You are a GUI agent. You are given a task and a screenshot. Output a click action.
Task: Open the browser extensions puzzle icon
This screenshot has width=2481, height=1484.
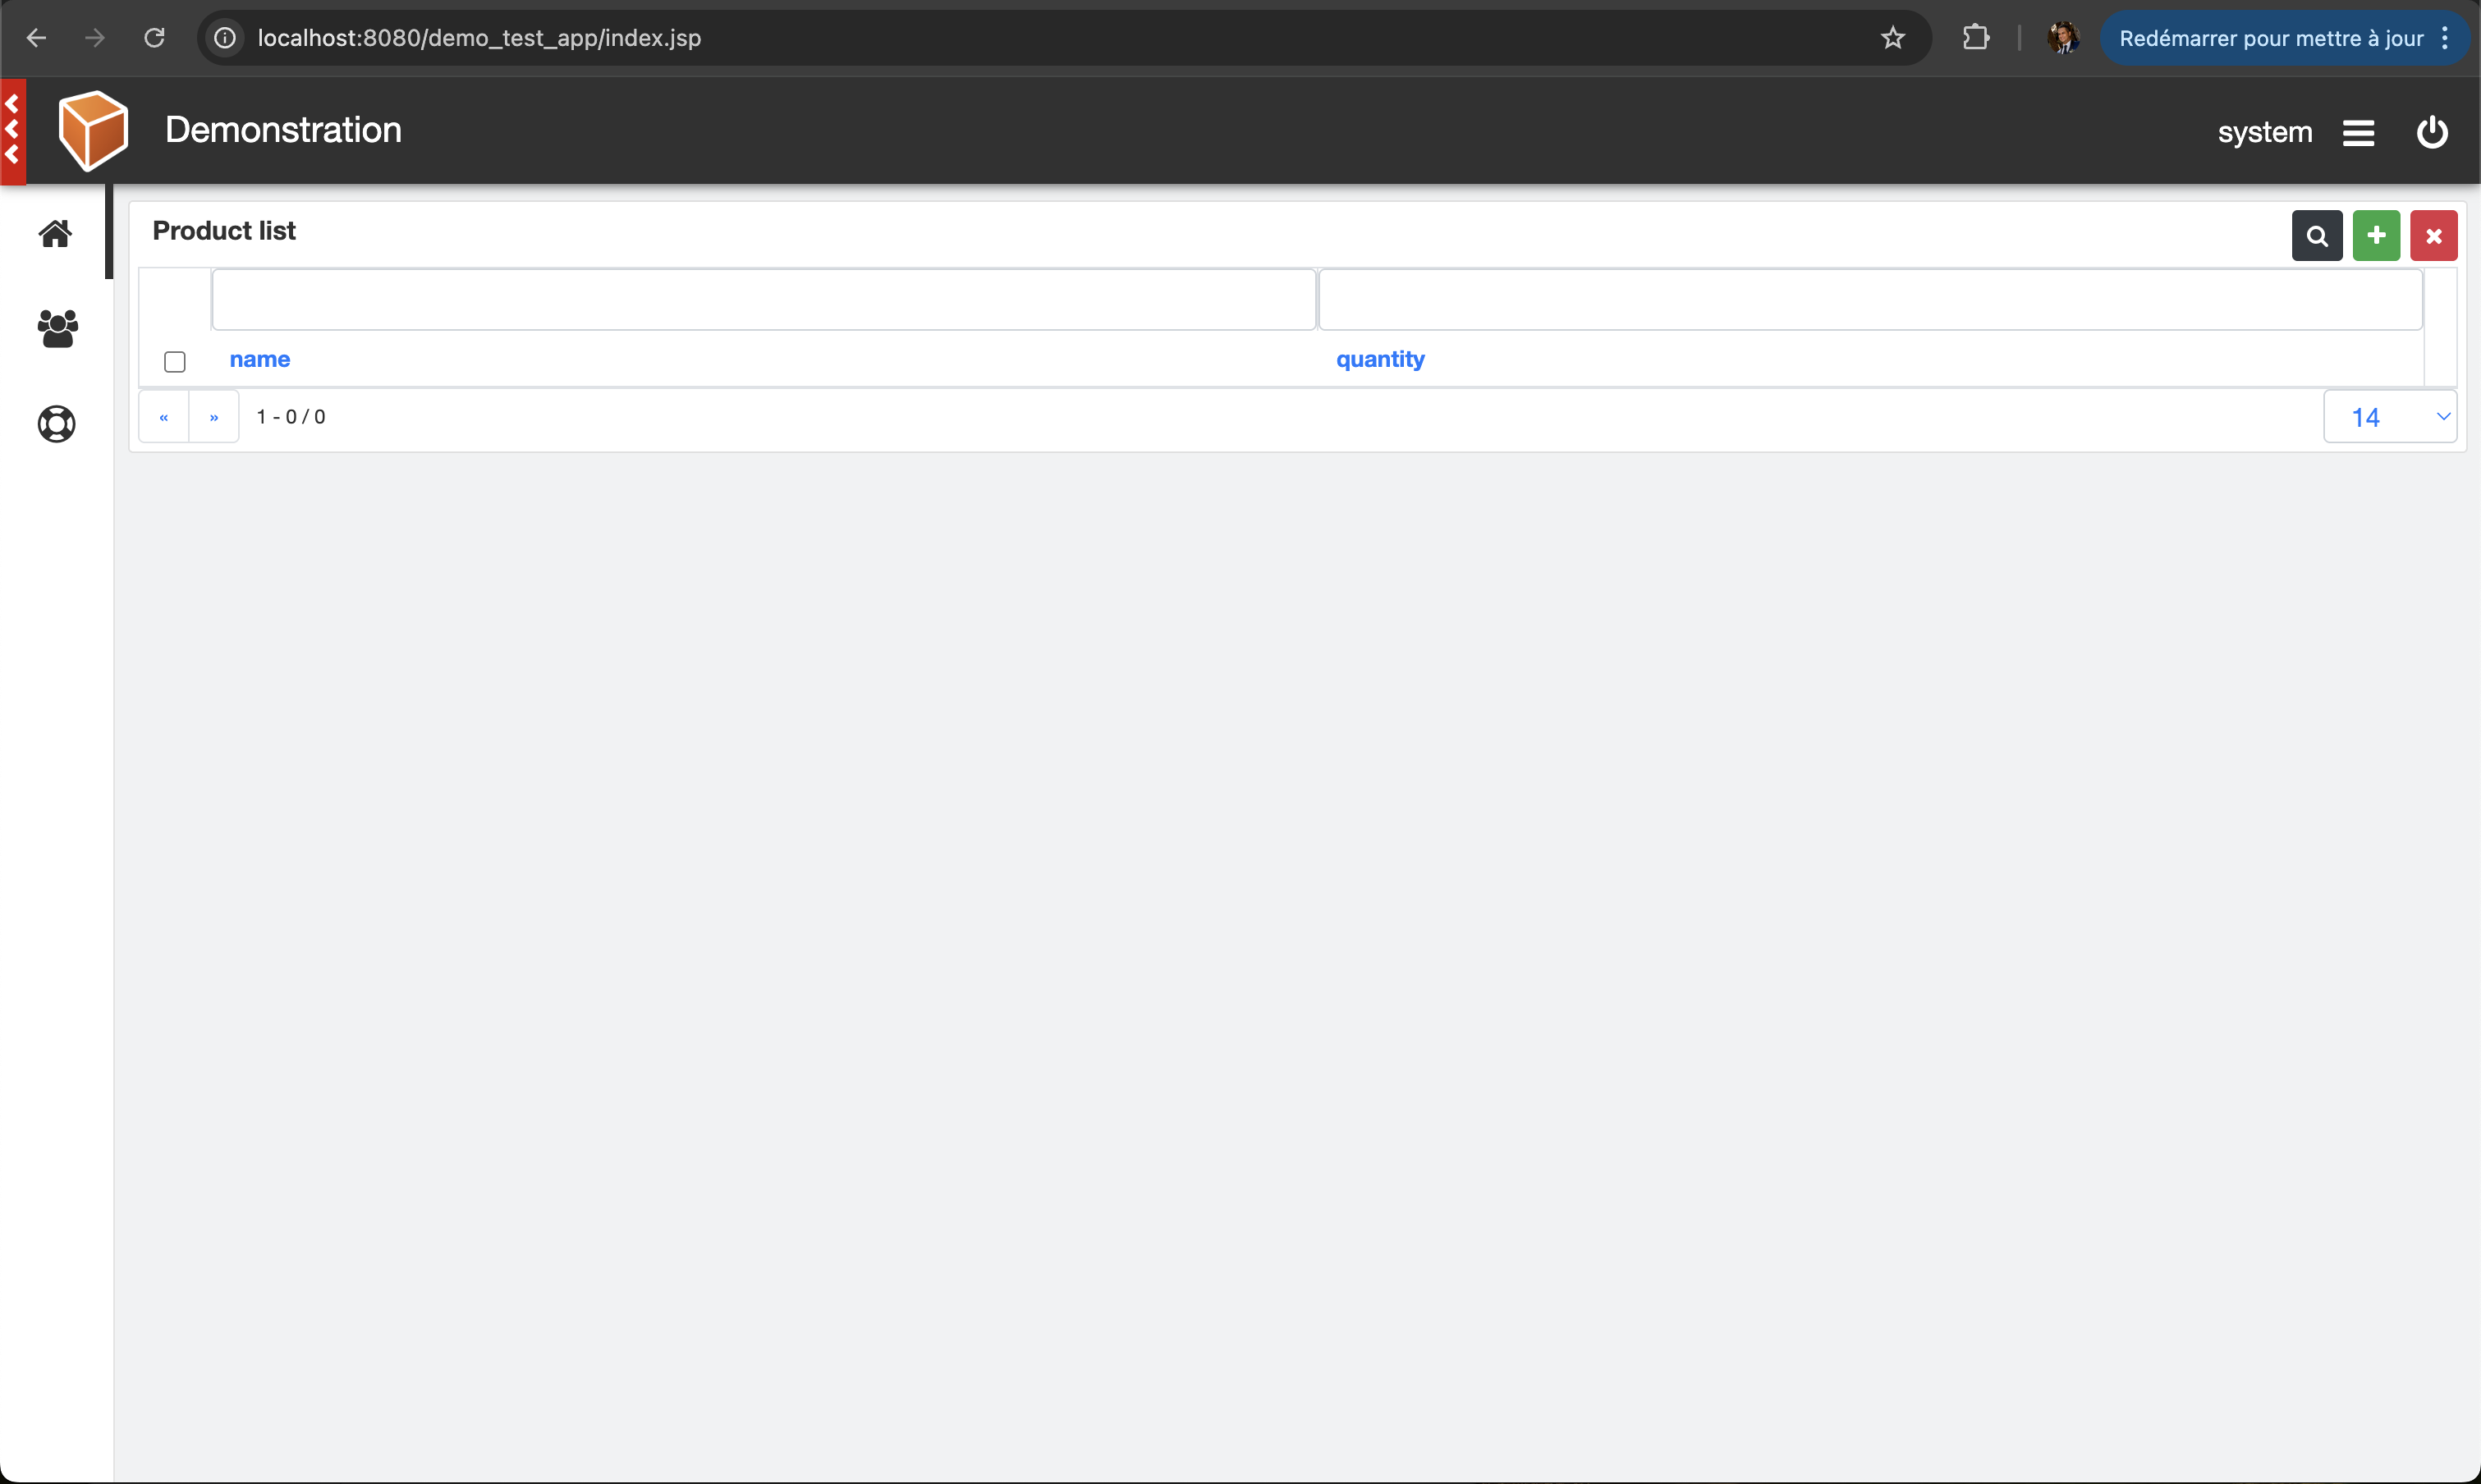[1975, 38]
